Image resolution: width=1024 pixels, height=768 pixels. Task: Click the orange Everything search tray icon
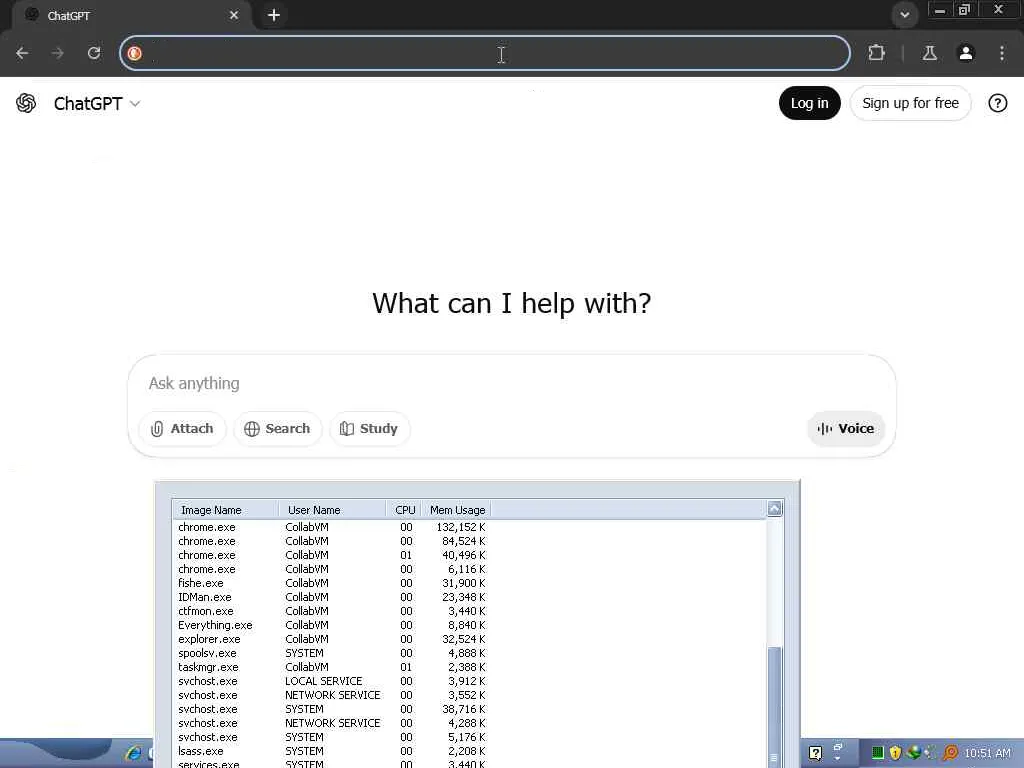[x=951, y=753]
